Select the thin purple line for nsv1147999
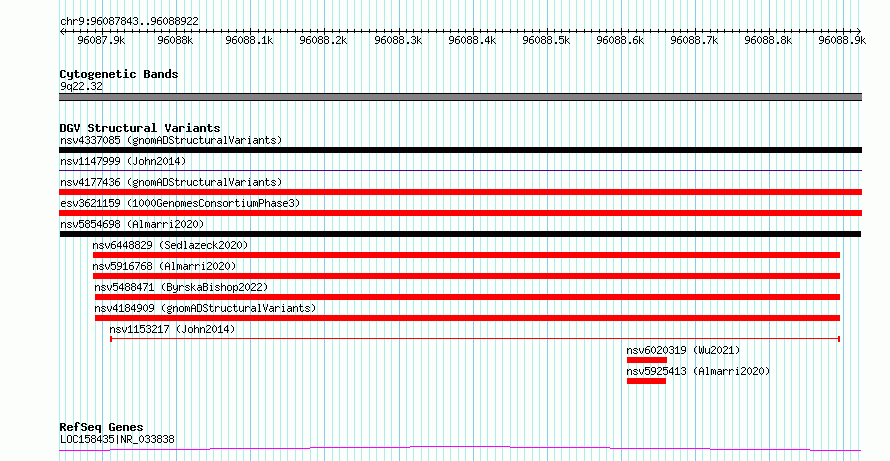This screenshot has width=890, height=461. [460, 170]
